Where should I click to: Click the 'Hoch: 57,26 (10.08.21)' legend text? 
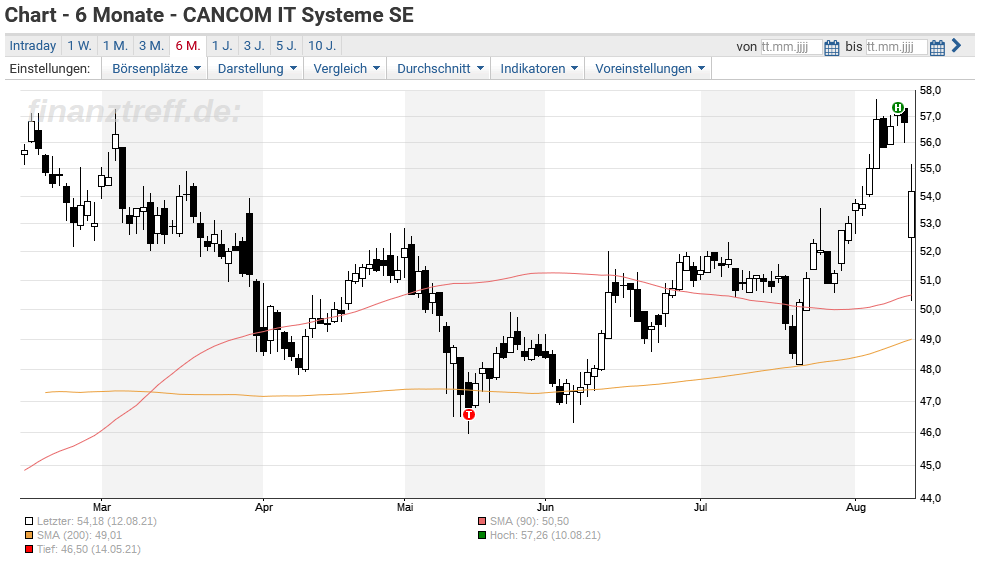(545, 535)
